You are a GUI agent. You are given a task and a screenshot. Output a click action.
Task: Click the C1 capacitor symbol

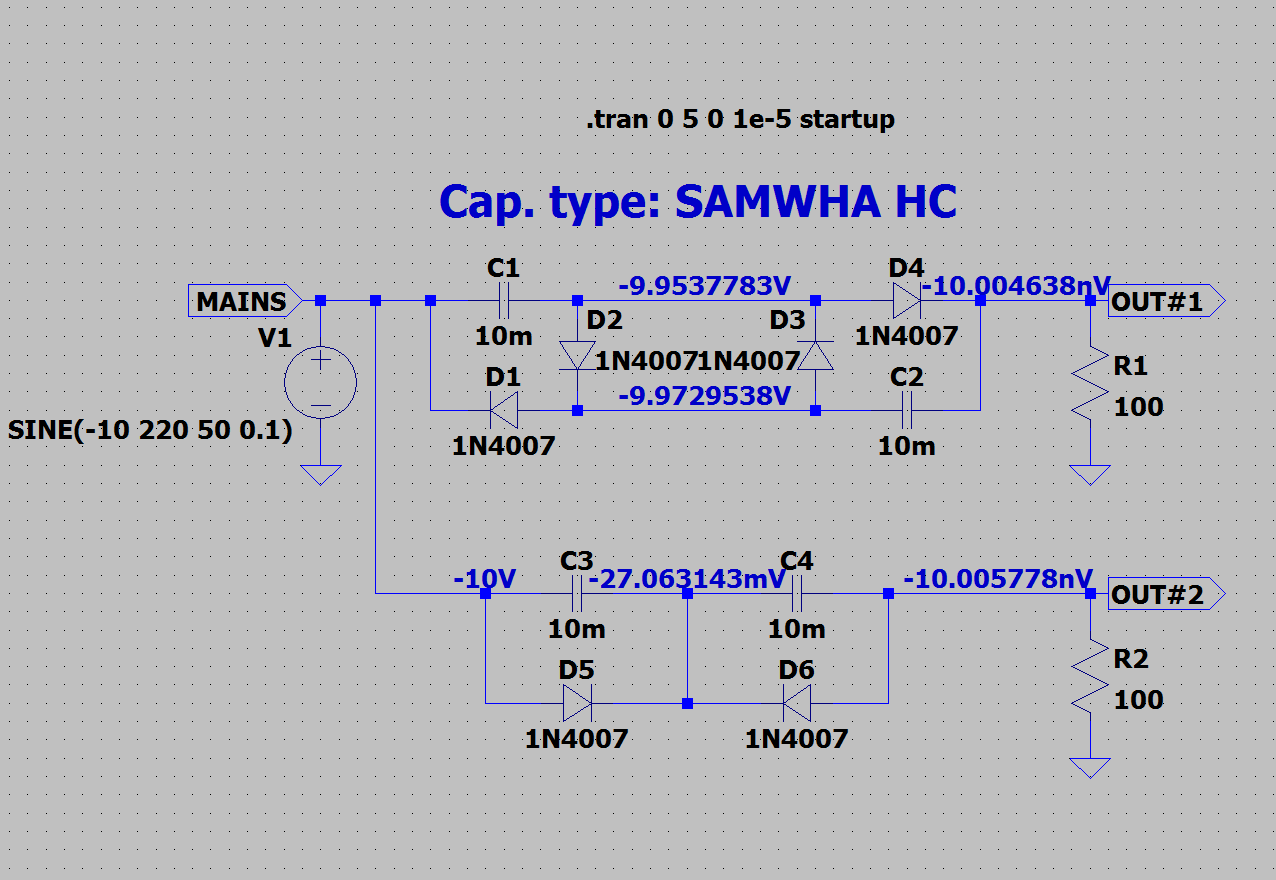[503, 300]
